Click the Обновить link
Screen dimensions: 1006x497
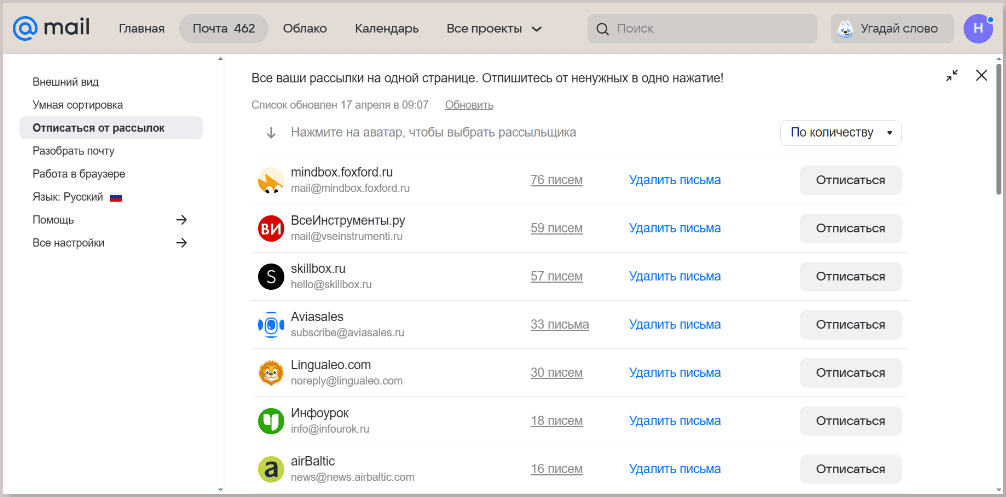pyautogui.click(x=469, y=105)
